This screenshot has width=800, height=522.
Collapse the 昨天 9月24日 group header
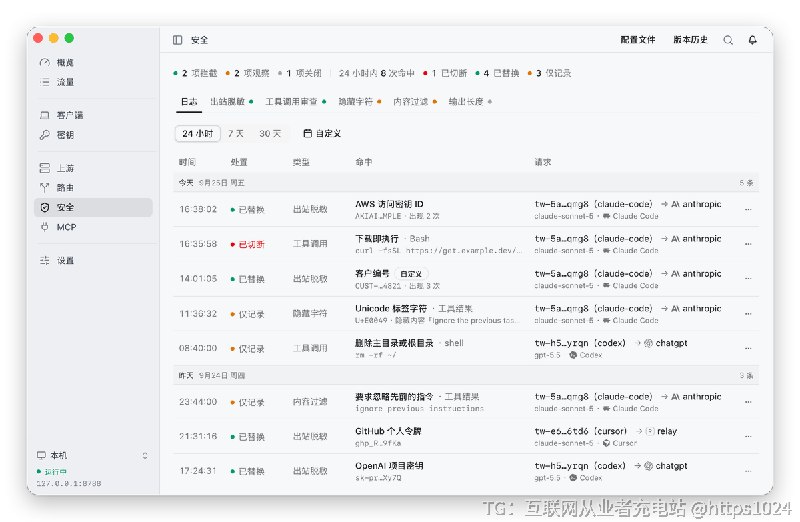[x=466, y=375]
